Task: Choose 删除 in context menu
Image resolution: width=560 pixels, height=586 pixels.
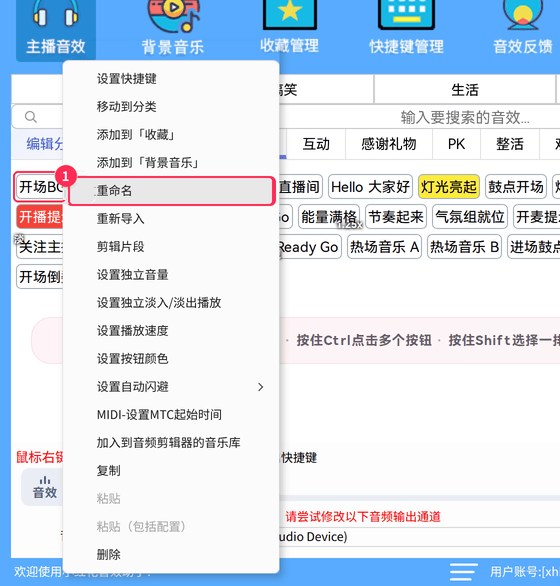Action: [x=171, y=555]
